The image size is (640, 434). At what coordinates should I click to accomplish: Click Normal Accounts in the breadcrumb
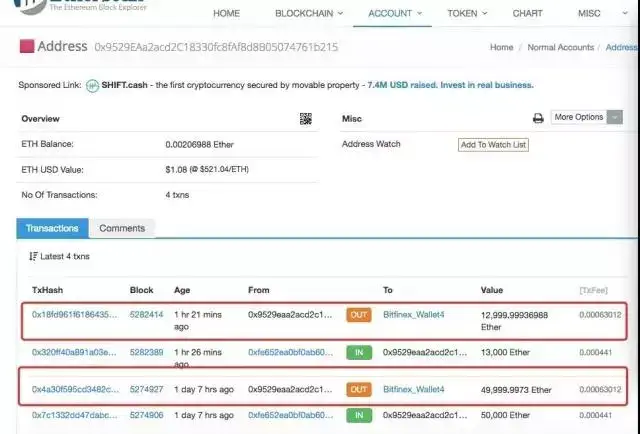pyautogui.click(x=560, y=47)
